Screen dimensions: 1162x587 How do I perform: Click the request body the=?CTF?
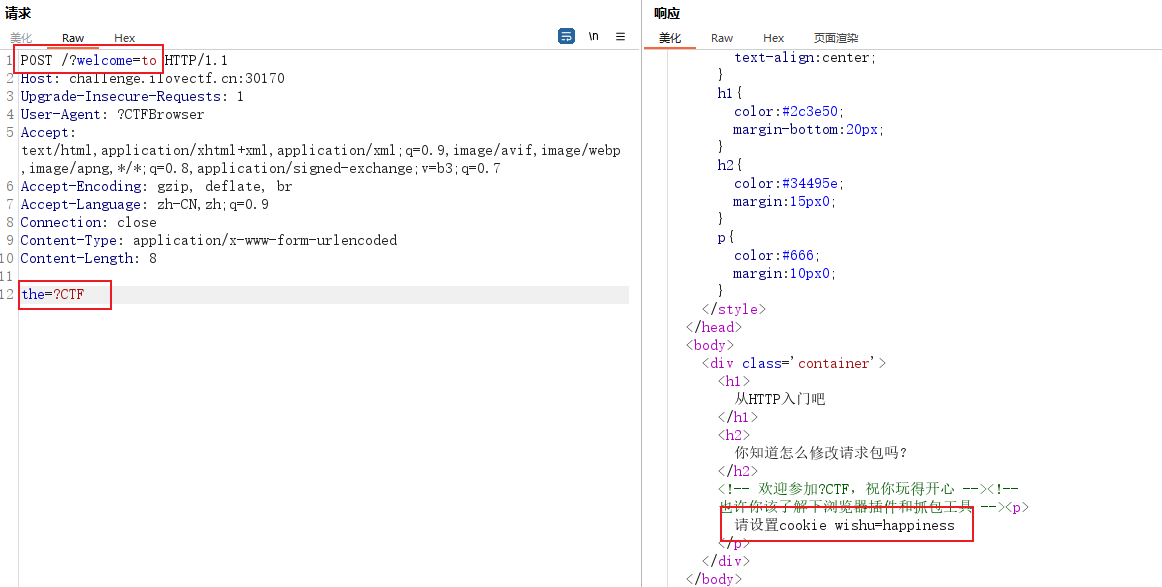pyautogui.click(x=53, y=294)
